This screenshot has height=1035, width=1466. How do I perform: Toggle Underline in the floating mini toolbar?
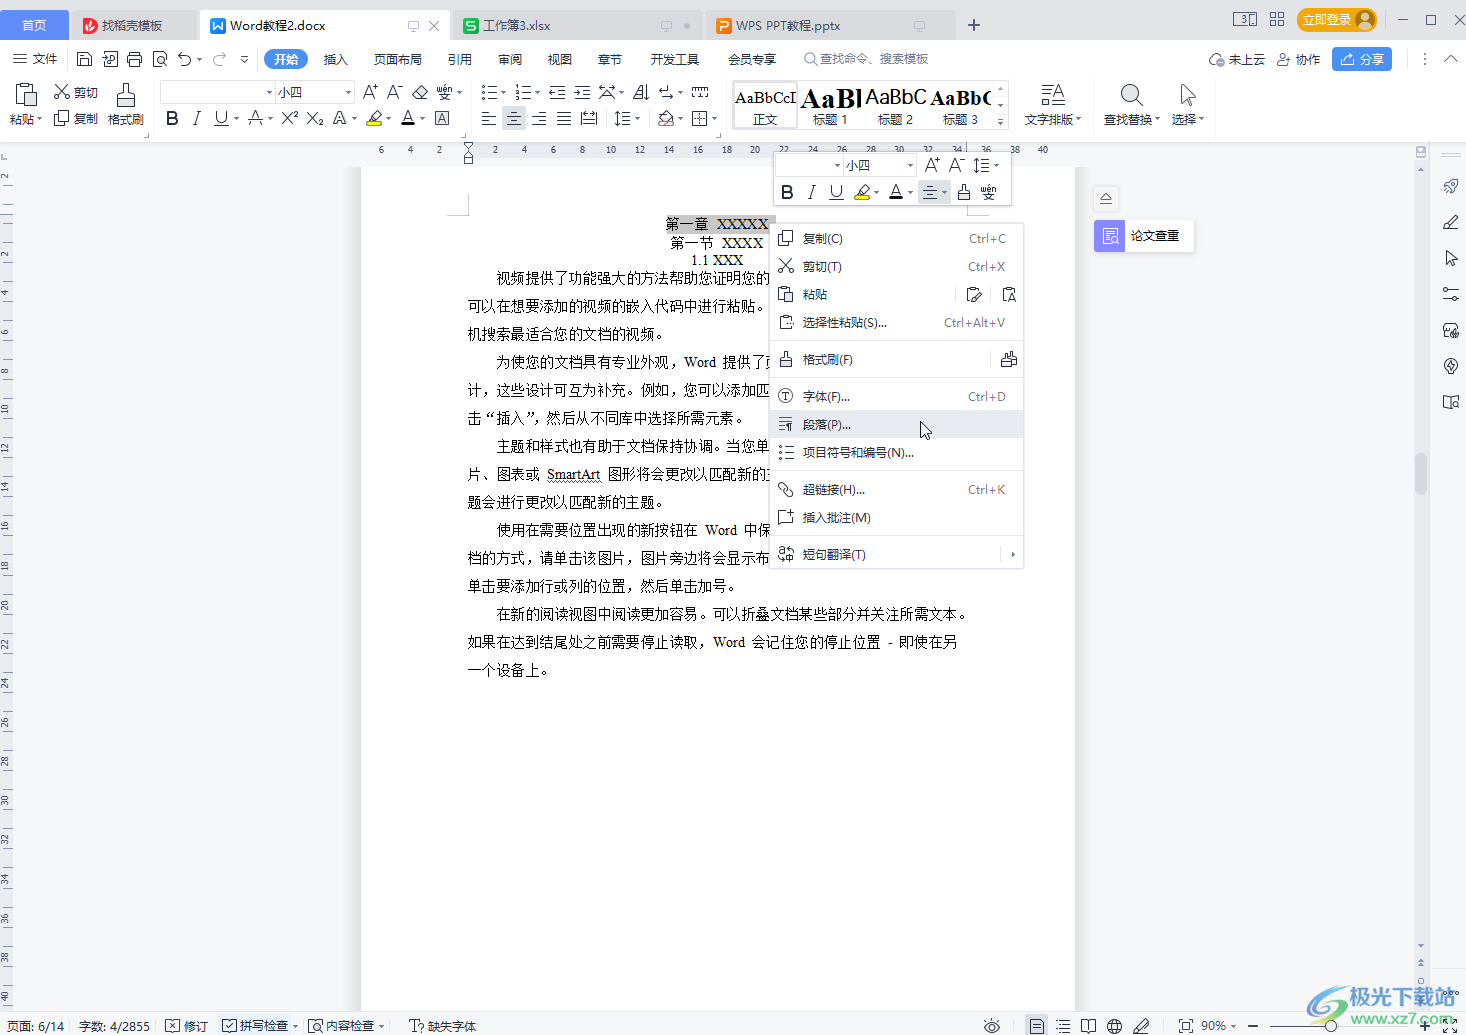point(836,192)
